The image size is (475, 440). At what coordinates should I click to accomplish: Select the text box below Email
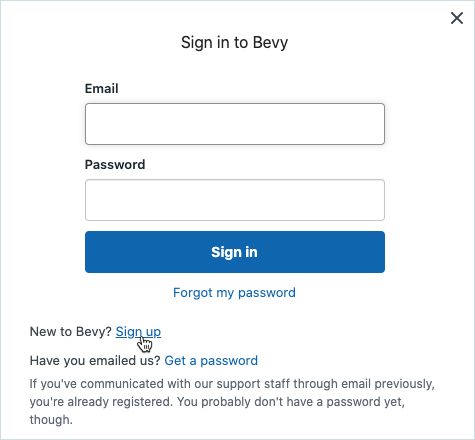pos(235,124)
